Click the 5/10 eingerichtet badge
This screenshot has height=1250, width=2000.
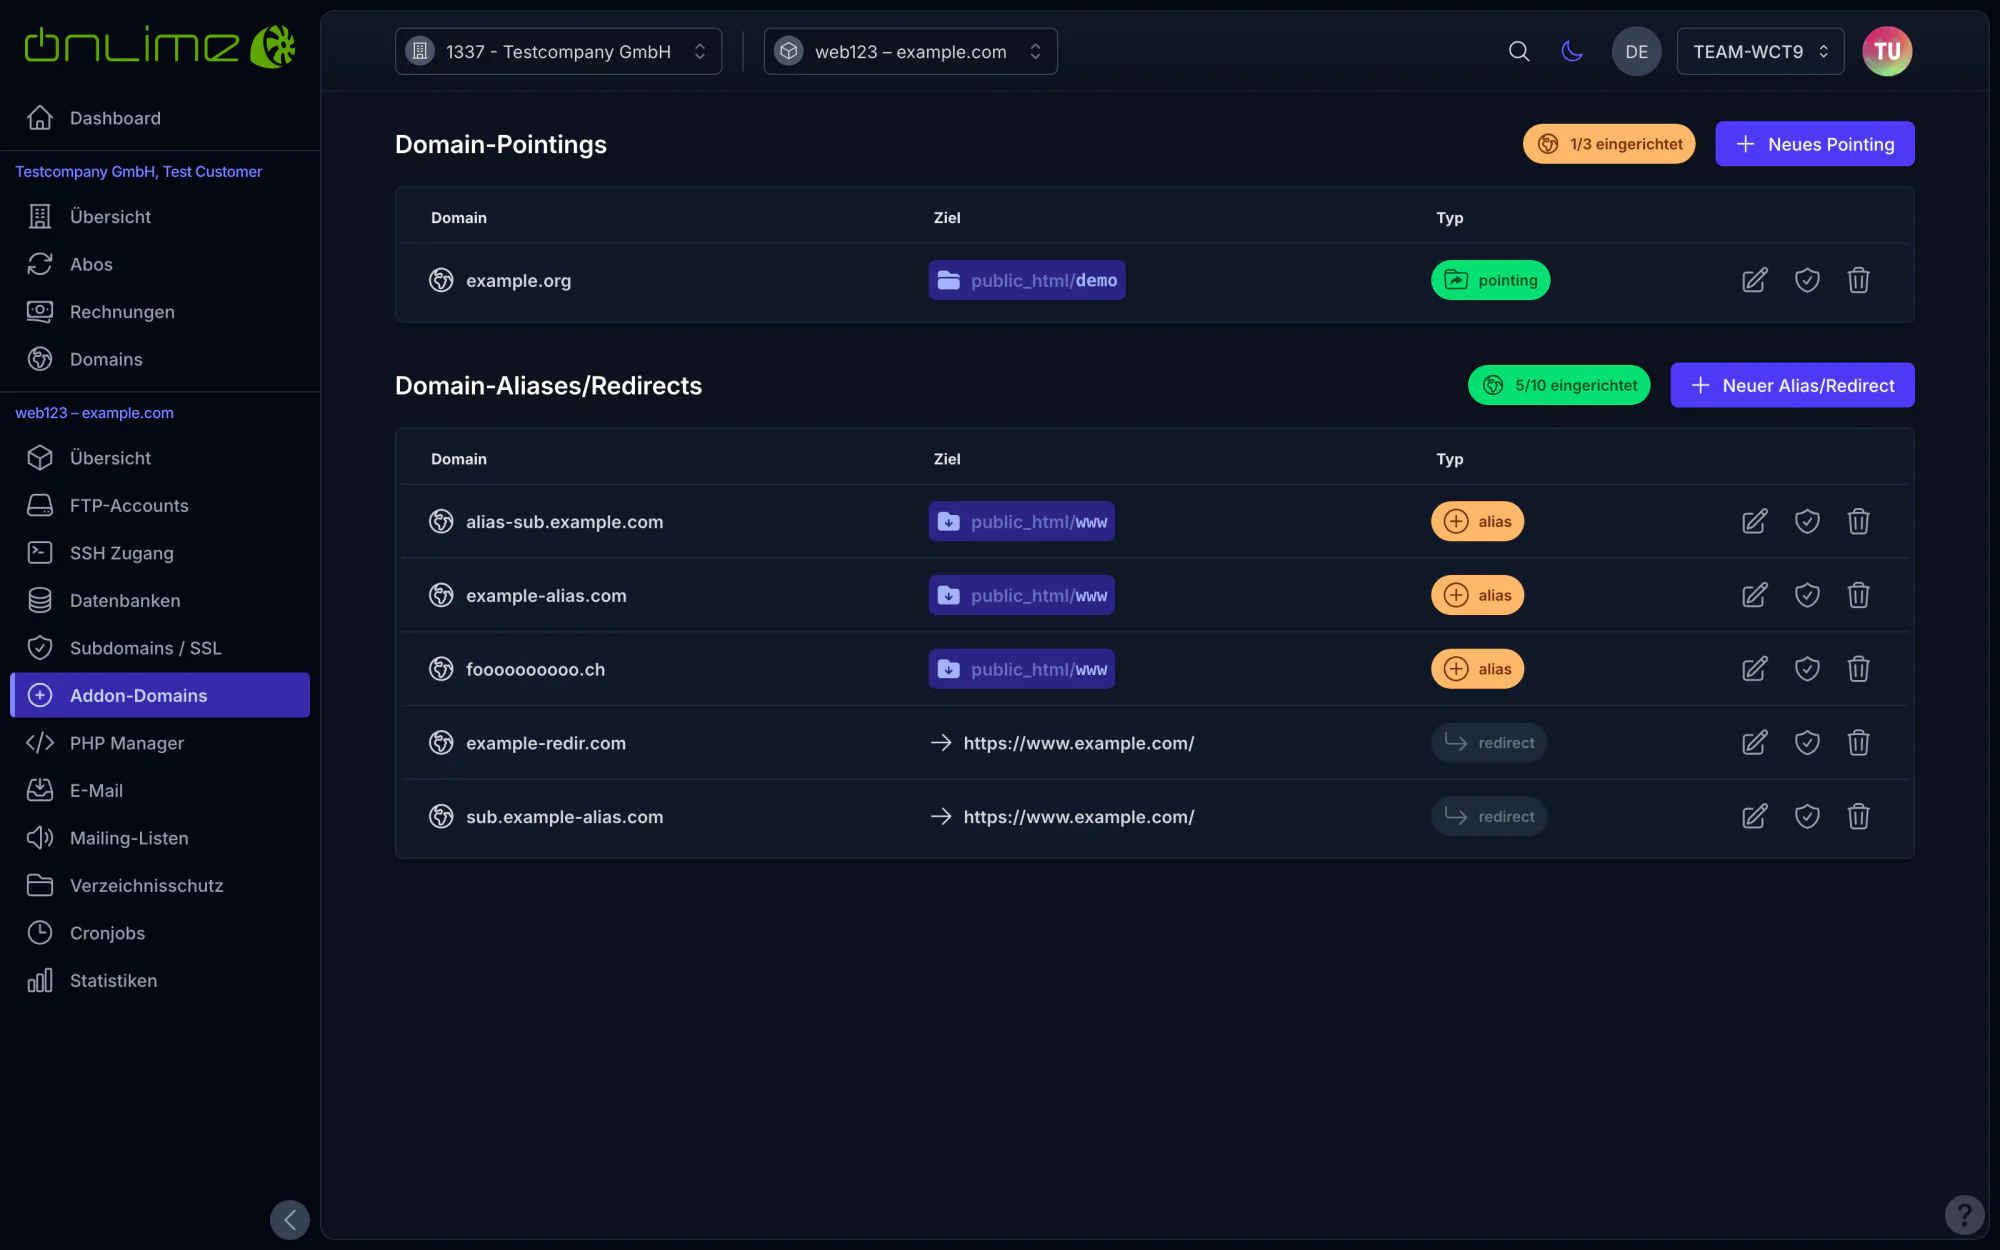pyautogui.click(x=1559, y=385)
